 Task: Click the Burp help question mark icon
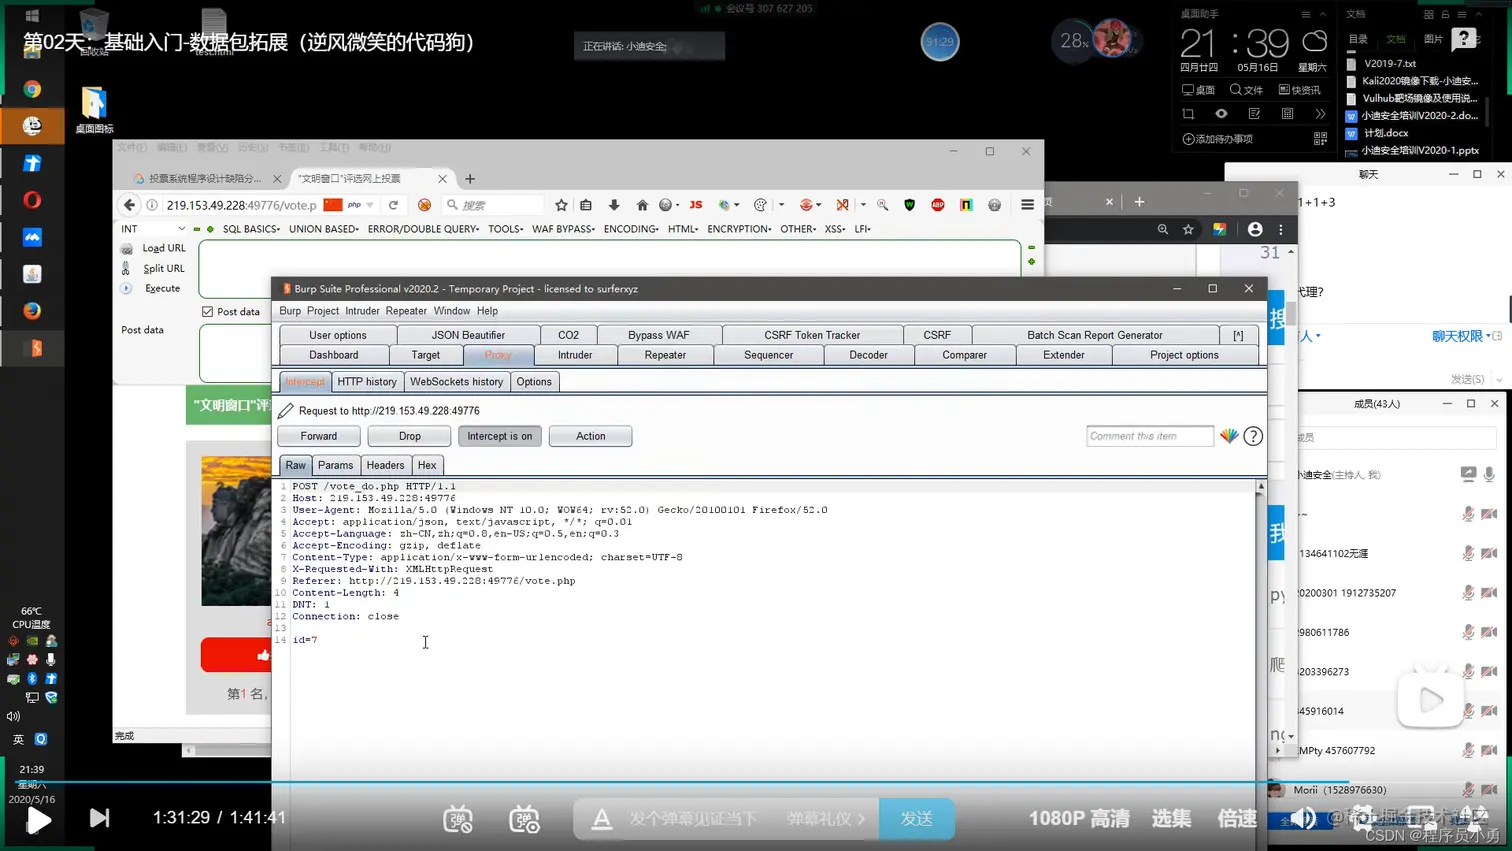[1253, 436]
